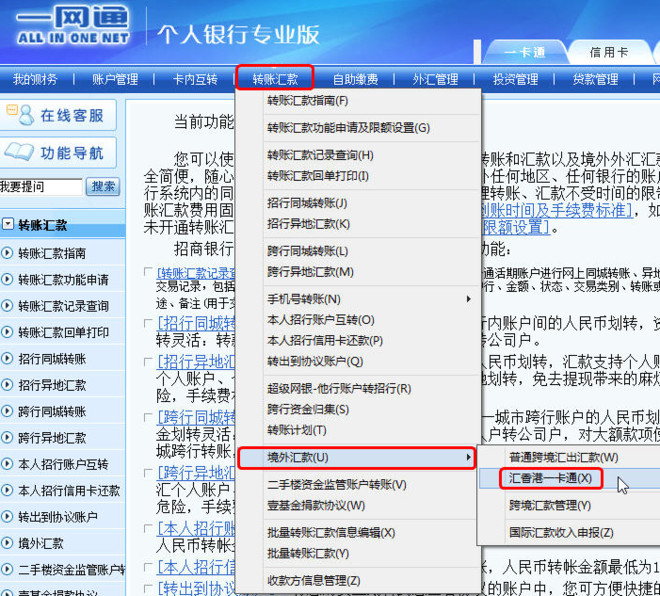The width and height of the screenshot is (660, 596).
Task: Choose 转账计划(T) menu entry
Action: click(x=297, y=430)
